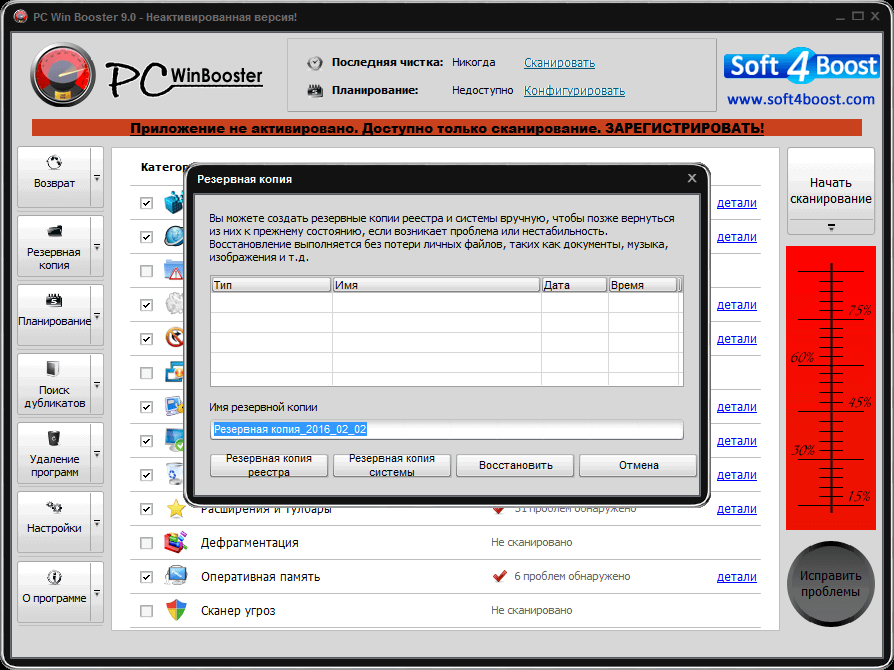Image resolution: width=894 pixels, height=670 pixels.
Task: Click Отмена in the backup dialog
Action: 639,465
